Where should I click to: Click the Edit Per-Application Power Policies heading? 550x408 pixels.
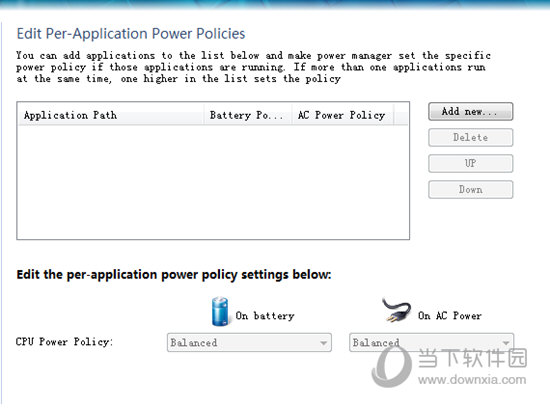coord(131,34)
